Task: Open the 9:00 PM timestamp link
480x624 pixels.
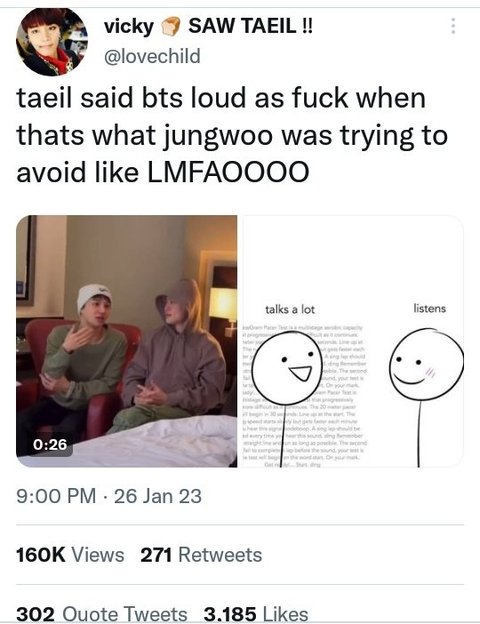Action: (x=56, y=496)
